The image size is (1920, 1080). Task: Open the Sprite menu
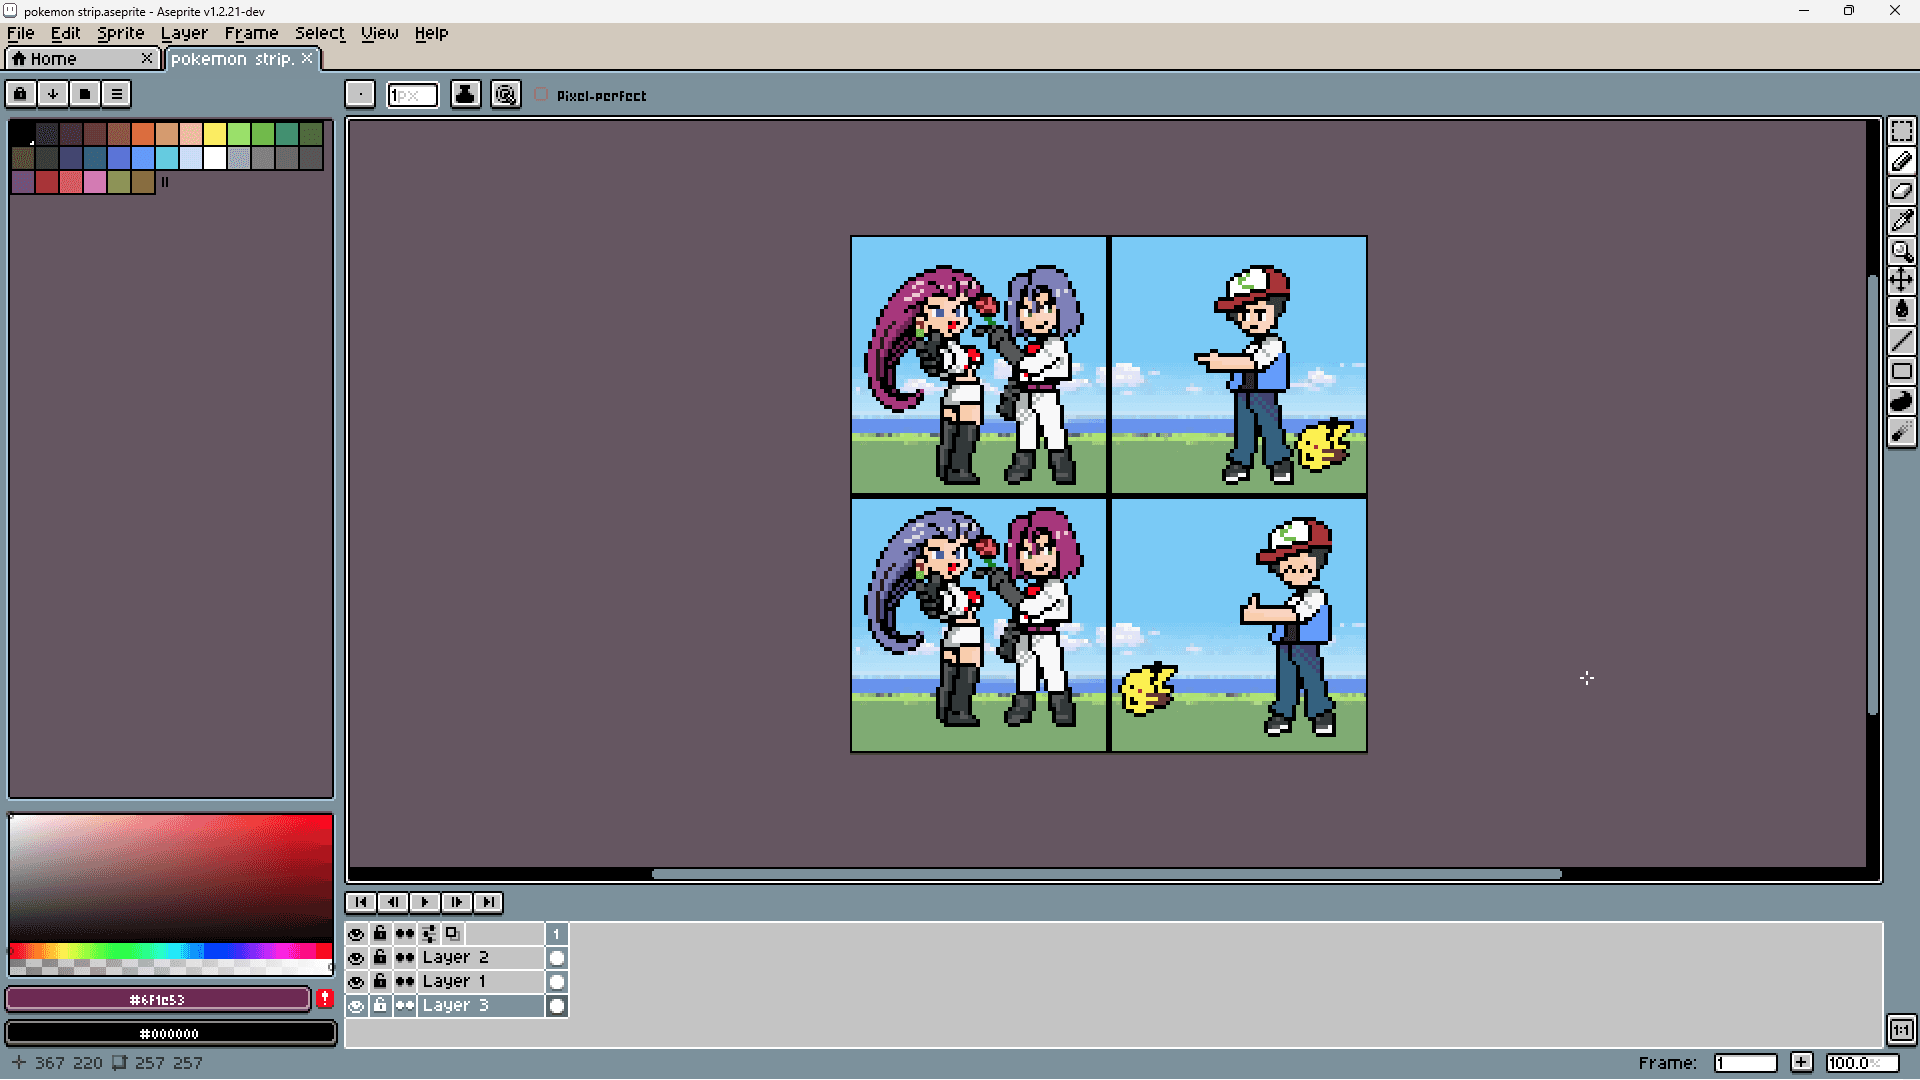coord(120,33)
